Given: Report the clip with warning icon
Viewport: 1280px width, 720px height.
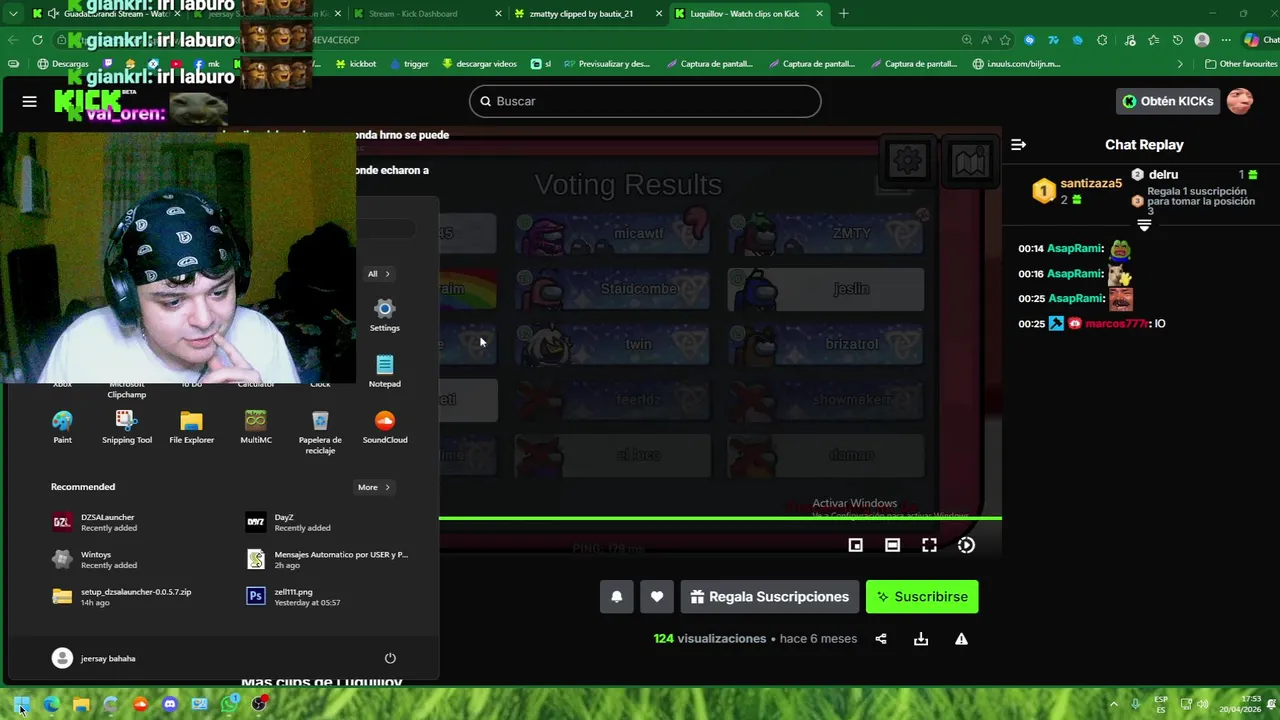Looking at the screenshot, I should coord(961,639).
